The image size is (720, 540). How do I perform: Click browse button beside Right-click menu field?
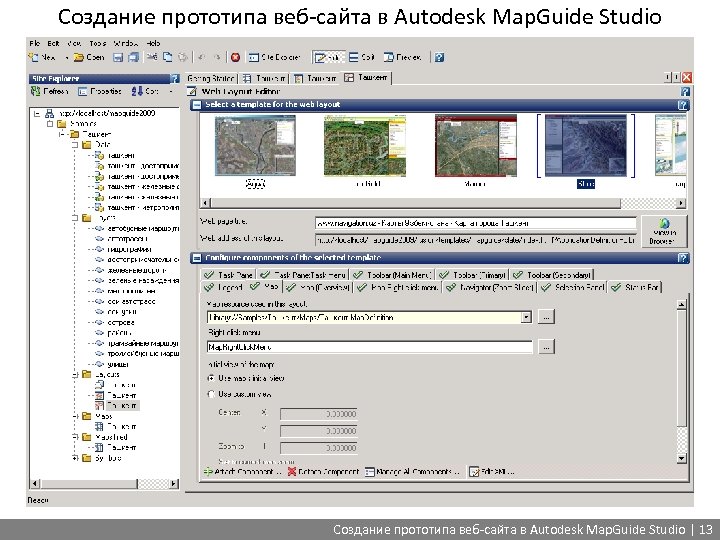[x=546, y=347]
